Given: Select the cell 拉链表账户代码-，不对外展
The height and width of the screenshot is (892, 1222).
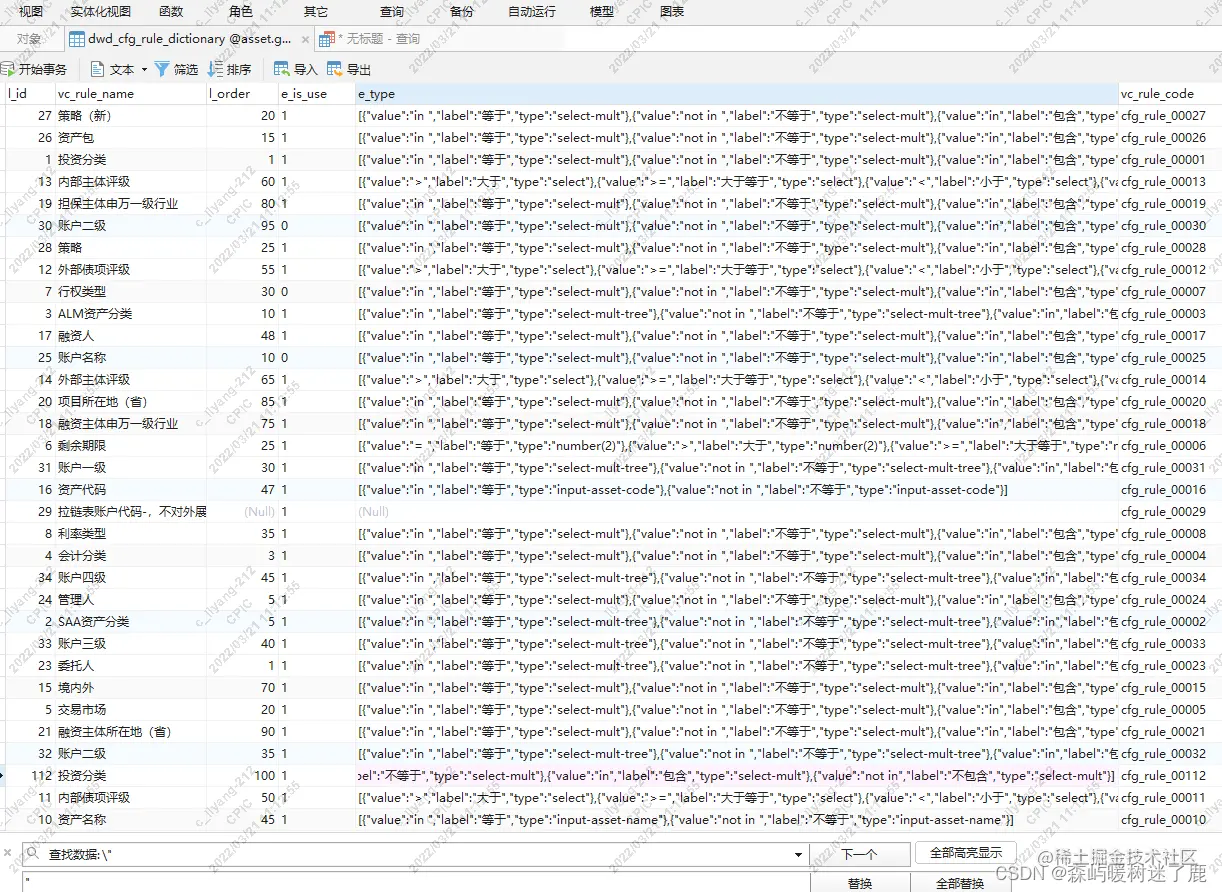Looking at the screenshot, I should point(130,512).
